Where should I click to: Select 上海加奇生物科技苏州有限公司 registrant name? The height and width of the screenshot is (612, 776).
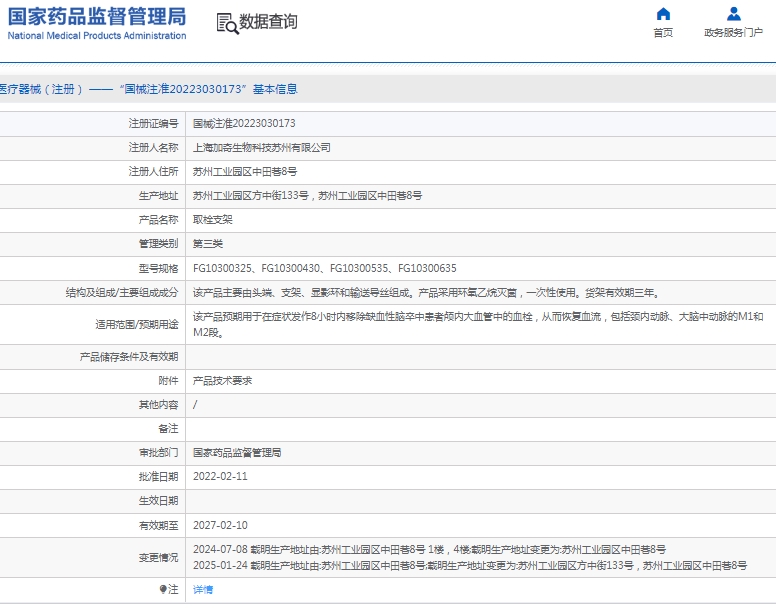262,147
